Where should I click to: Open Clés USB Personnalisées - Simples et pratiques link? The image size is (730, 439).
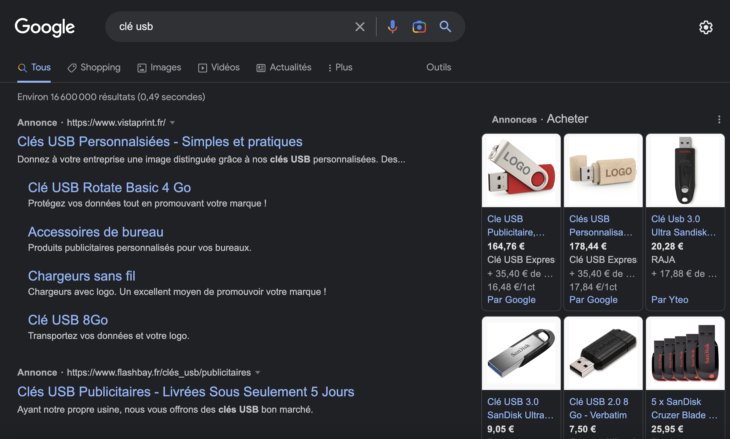point(160,142)
